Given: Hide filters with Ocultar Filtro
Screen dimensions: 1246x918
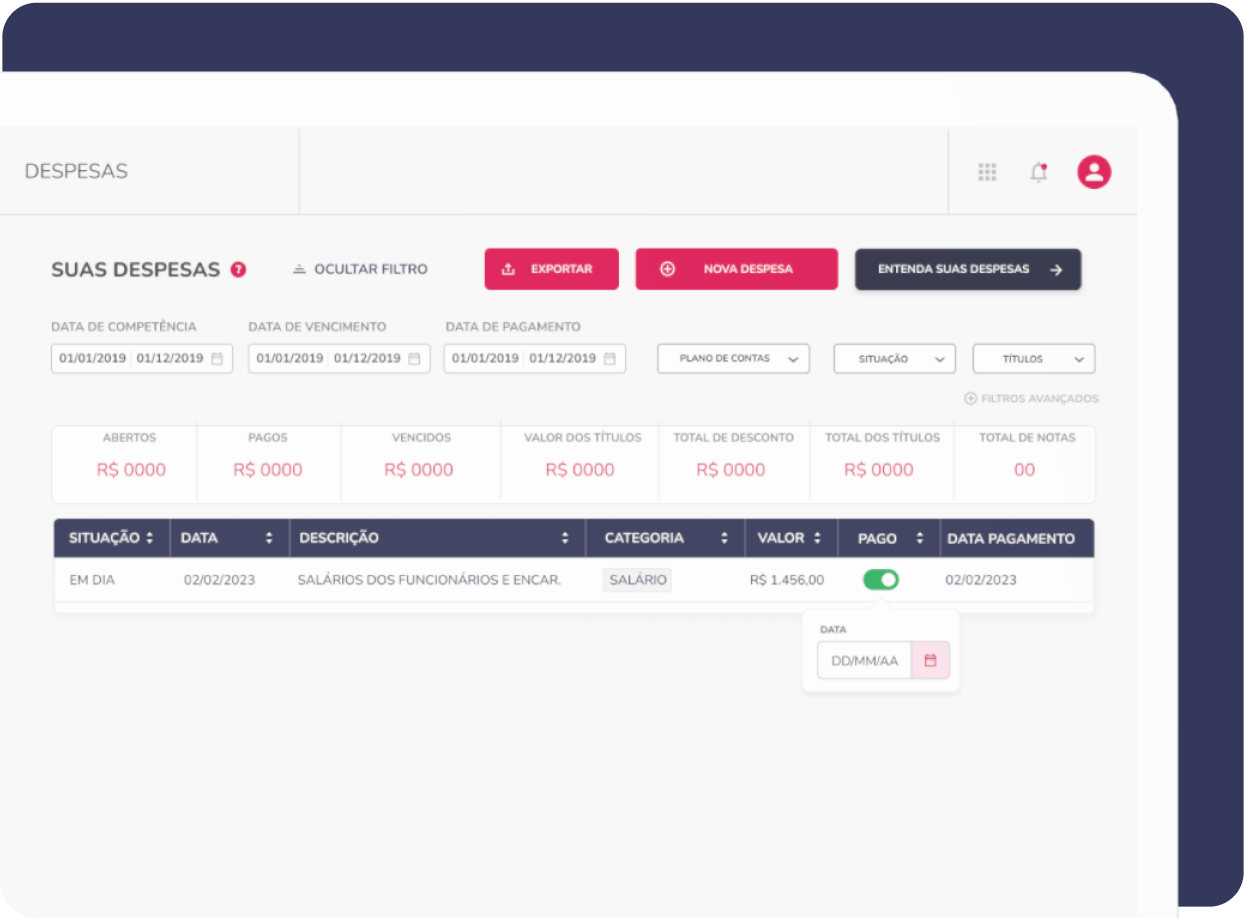Looking at the screenshot, I should (360, 269).
